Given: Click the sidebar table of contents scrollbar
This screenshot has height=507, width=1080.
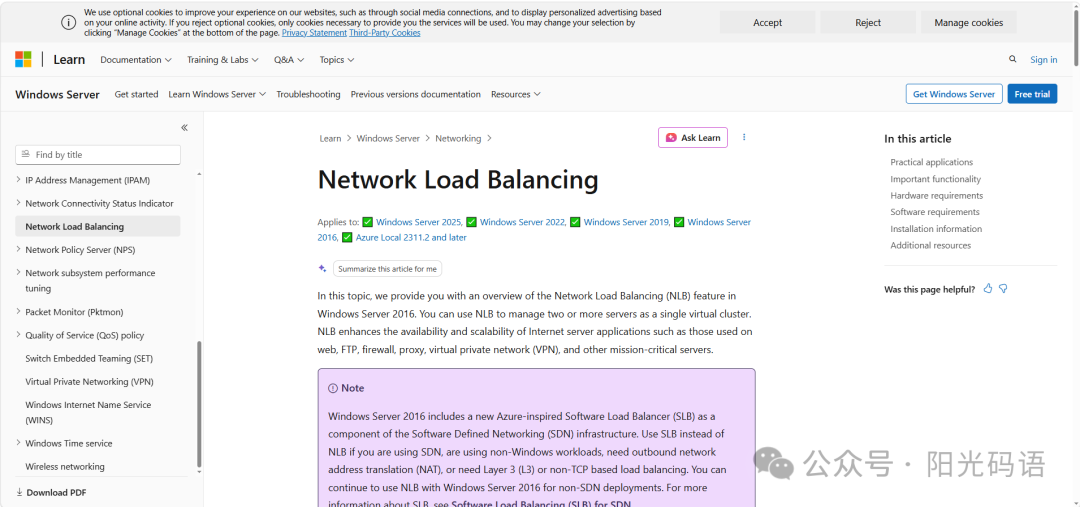Looking at the screenshot, I should 200,404.
